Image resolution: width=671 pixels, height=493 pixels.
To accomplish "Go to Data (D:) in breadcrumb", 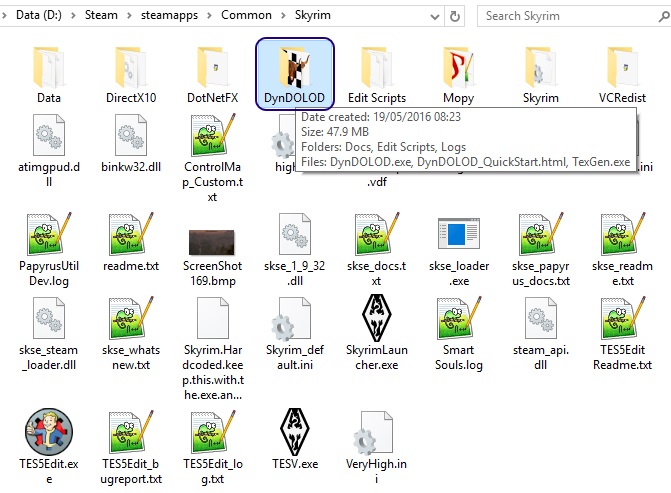I will pyautogui.click(x=39, y=15).
